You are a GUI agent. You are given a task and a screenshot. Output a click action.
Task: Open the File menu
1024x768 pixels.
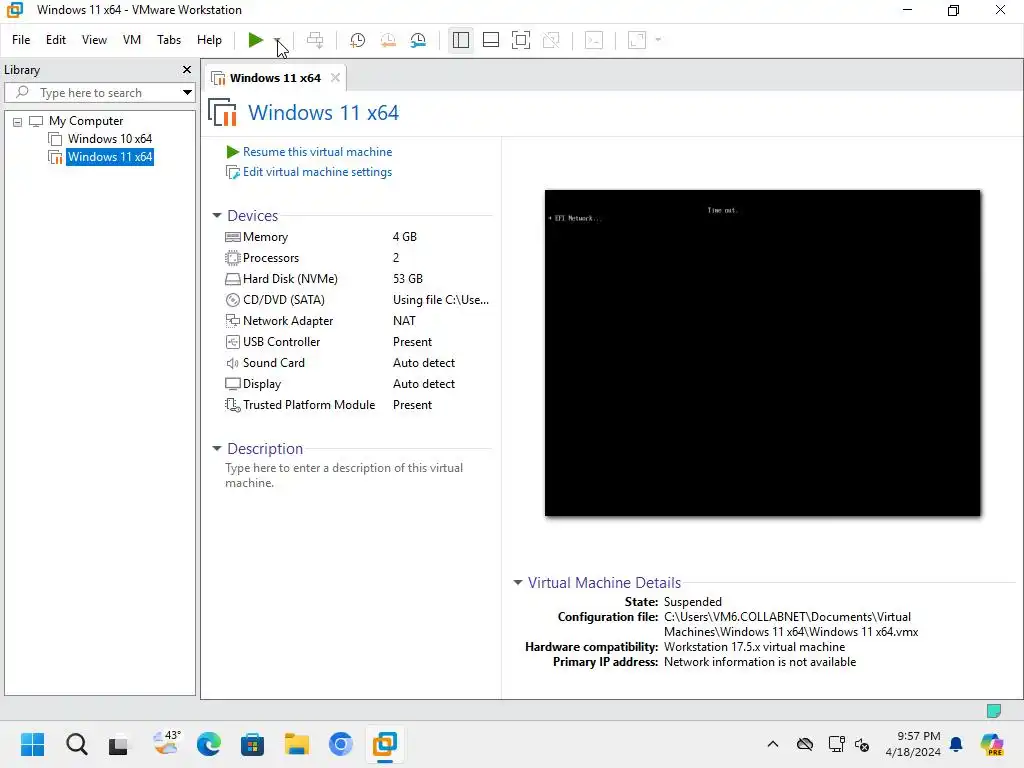click(x=21, y=40)
